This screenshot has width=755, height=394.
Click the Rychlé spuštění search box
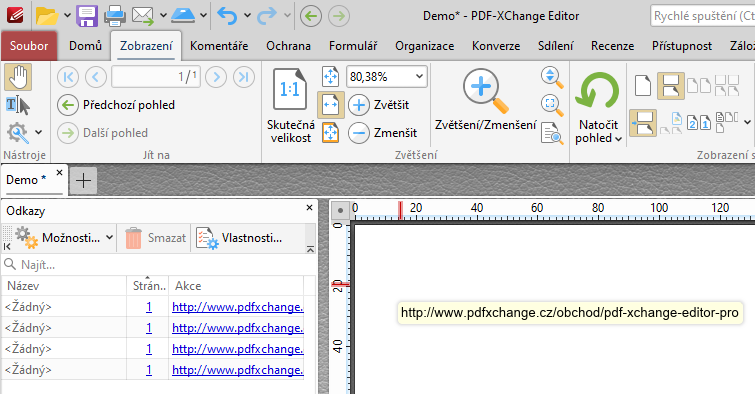point(703,16)
